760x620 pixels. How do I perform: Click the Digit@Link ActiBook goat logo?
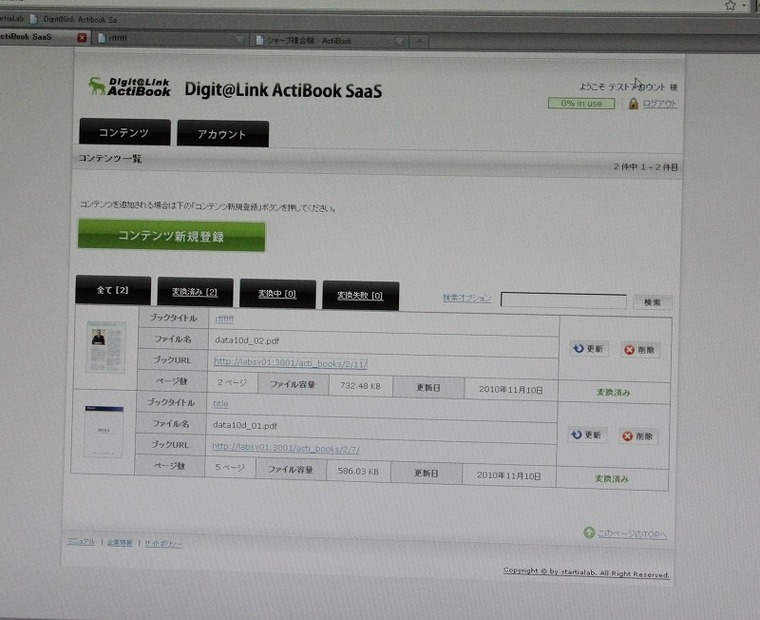click(x=129, y=87)
